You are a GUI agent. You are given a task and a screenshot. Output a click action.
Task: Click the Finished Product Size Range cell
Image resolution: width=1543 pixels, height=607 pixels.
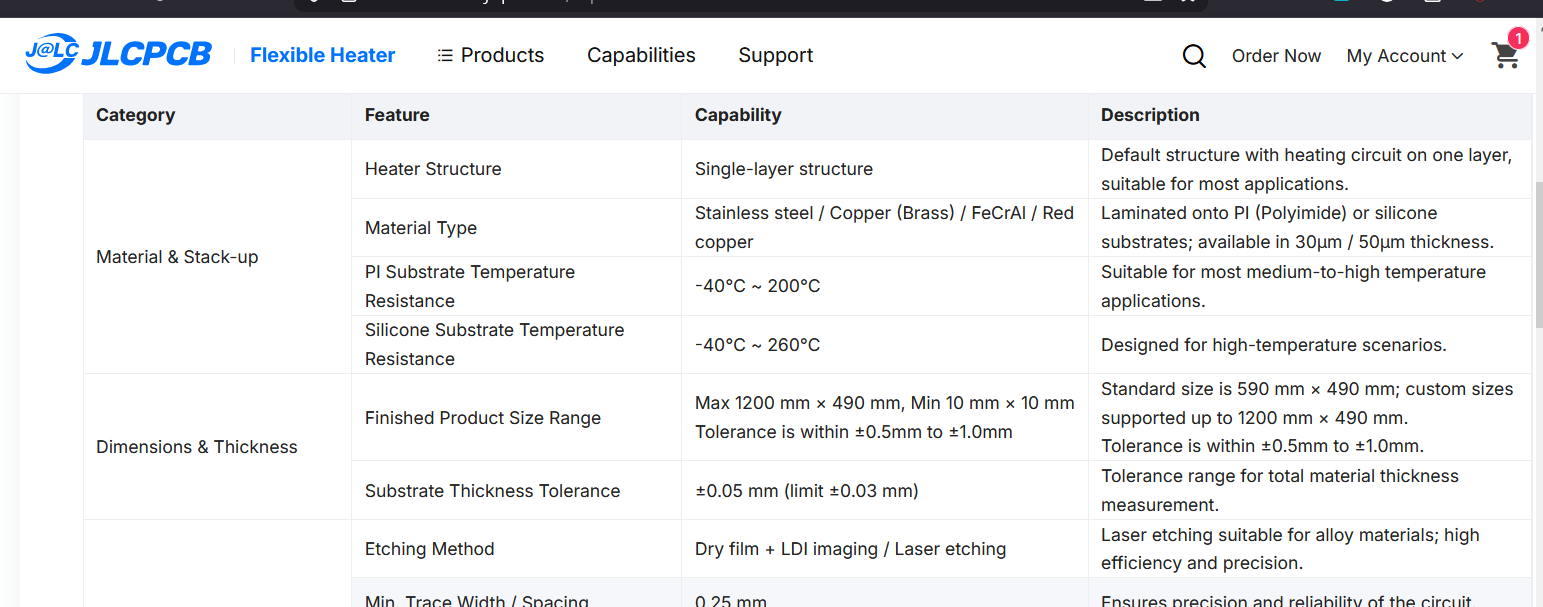[x=482, y=418]
